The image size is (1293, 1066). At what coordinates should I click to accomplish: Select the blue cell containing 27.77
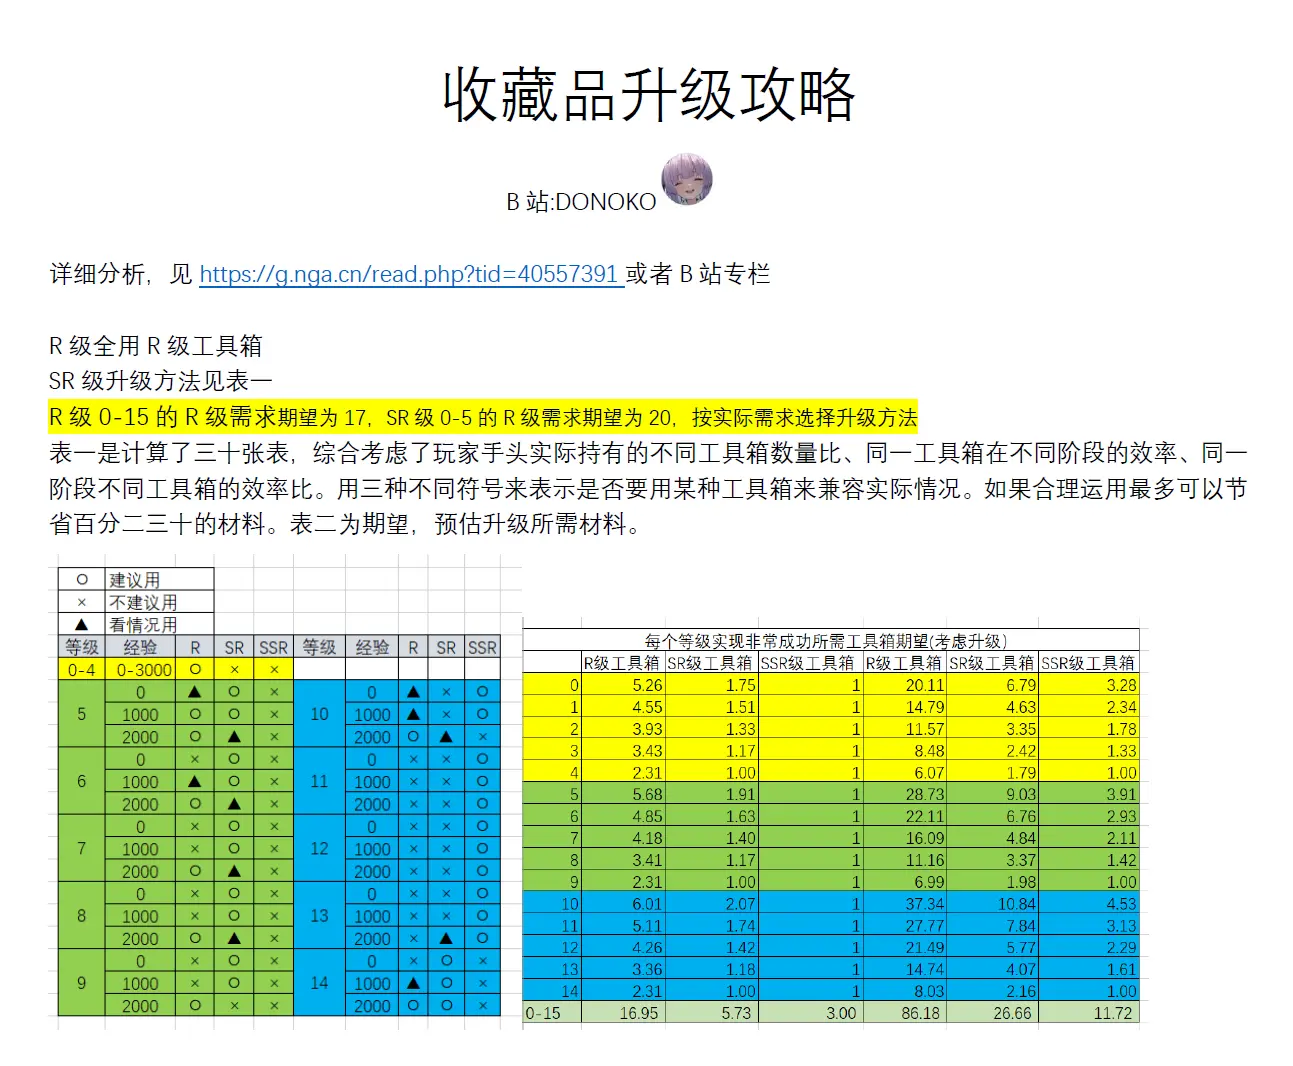tap(904, 926)
